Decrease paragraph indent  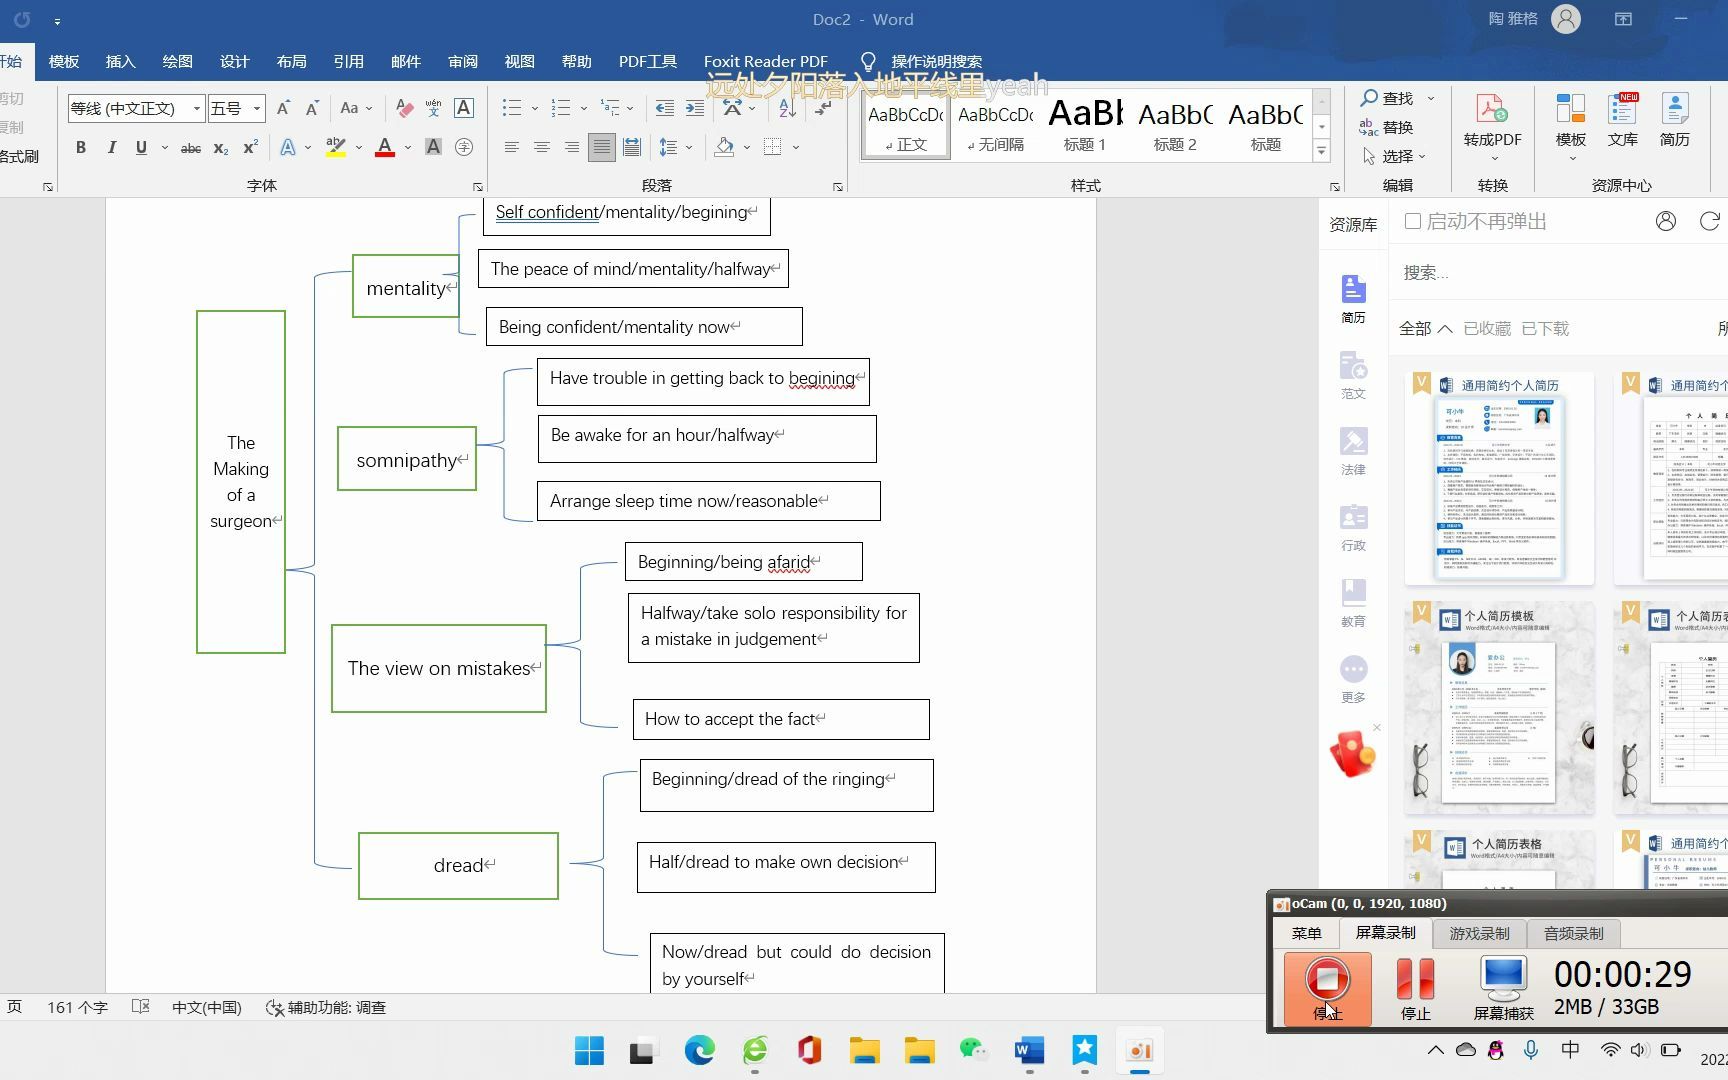[664, 108]
